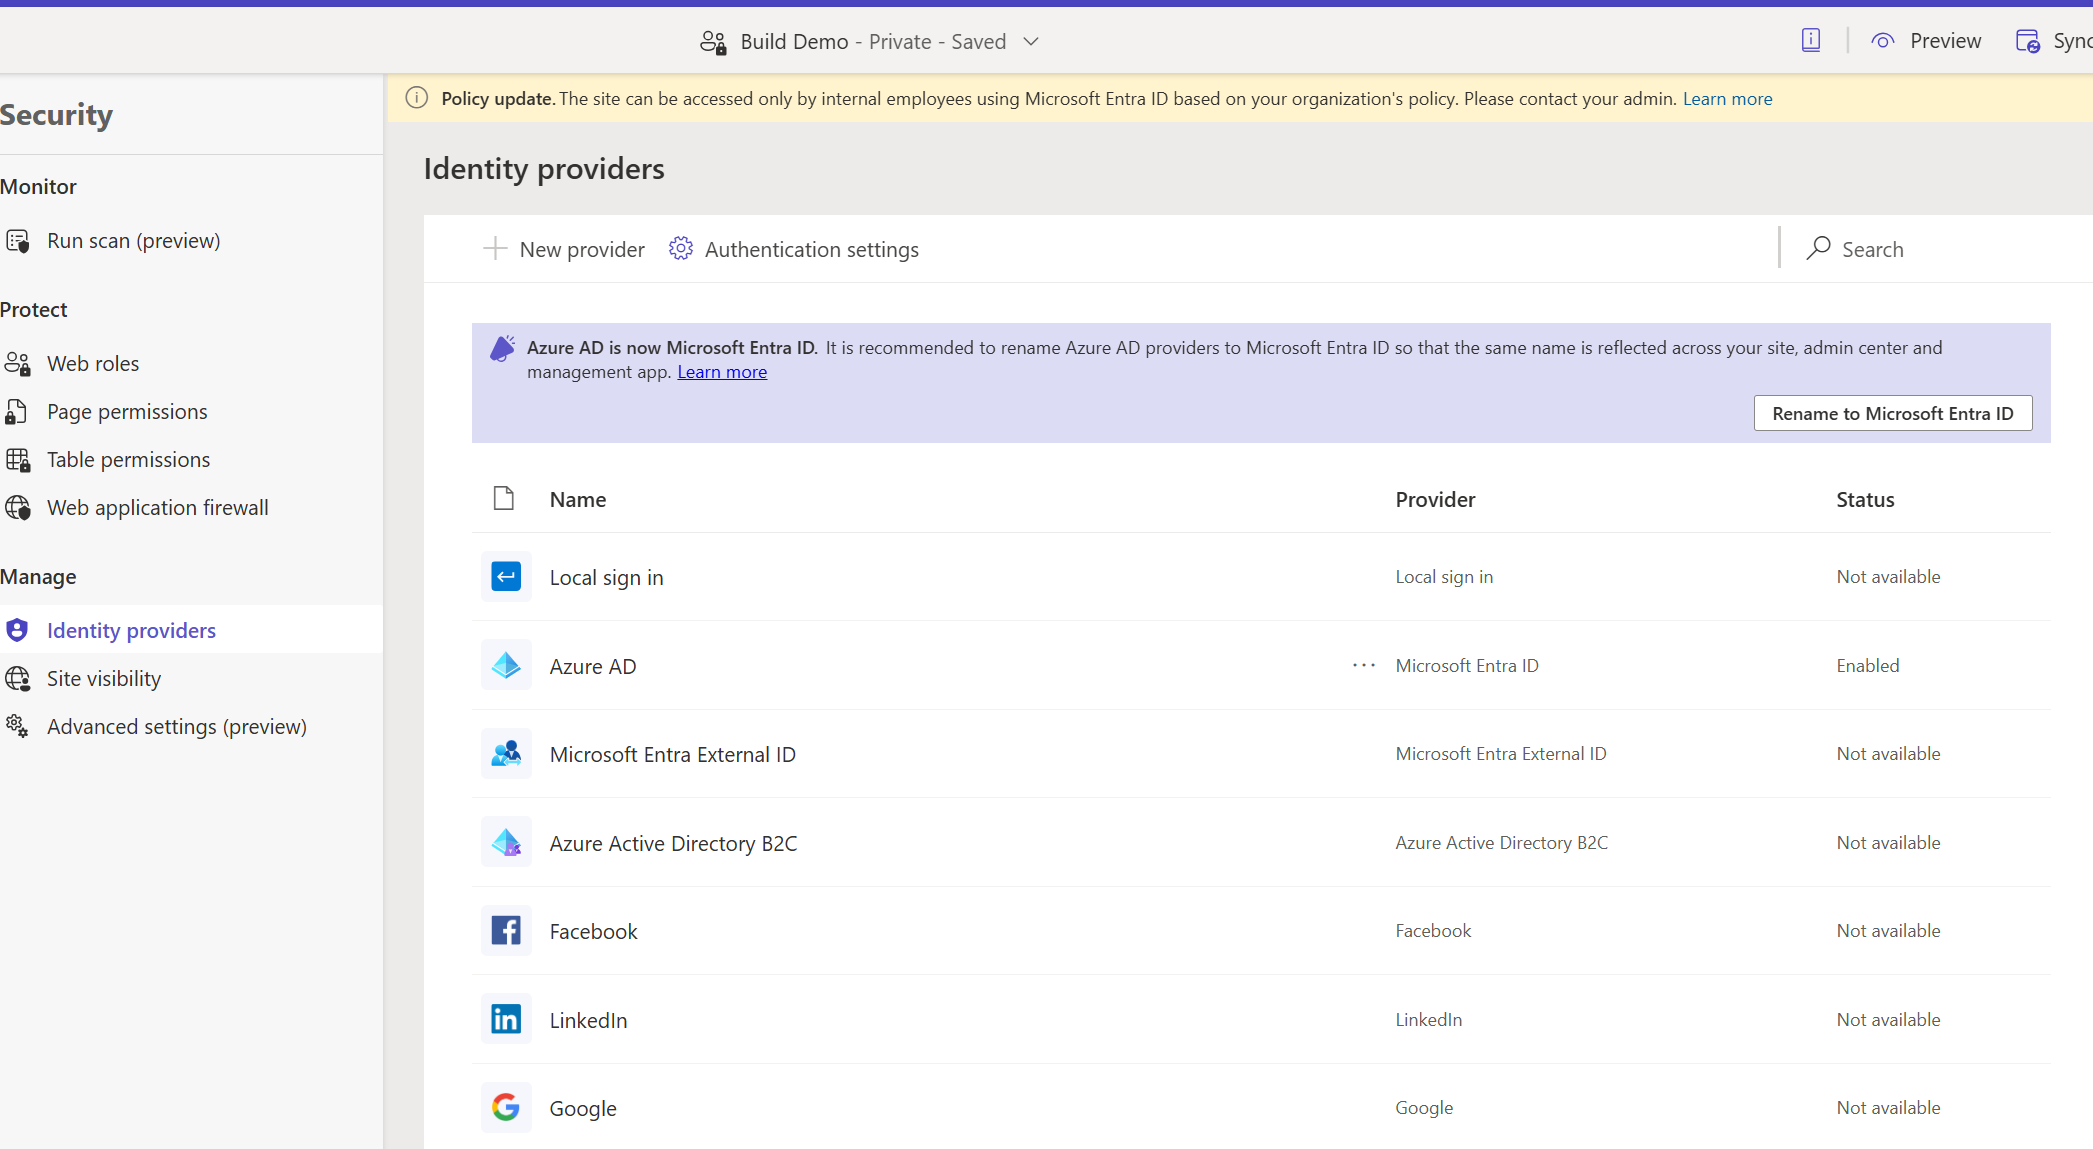The width and height of the screenshot is (2093, 1149).
Task: Click Not available status for Local sign in
Action: (1888, 577)
